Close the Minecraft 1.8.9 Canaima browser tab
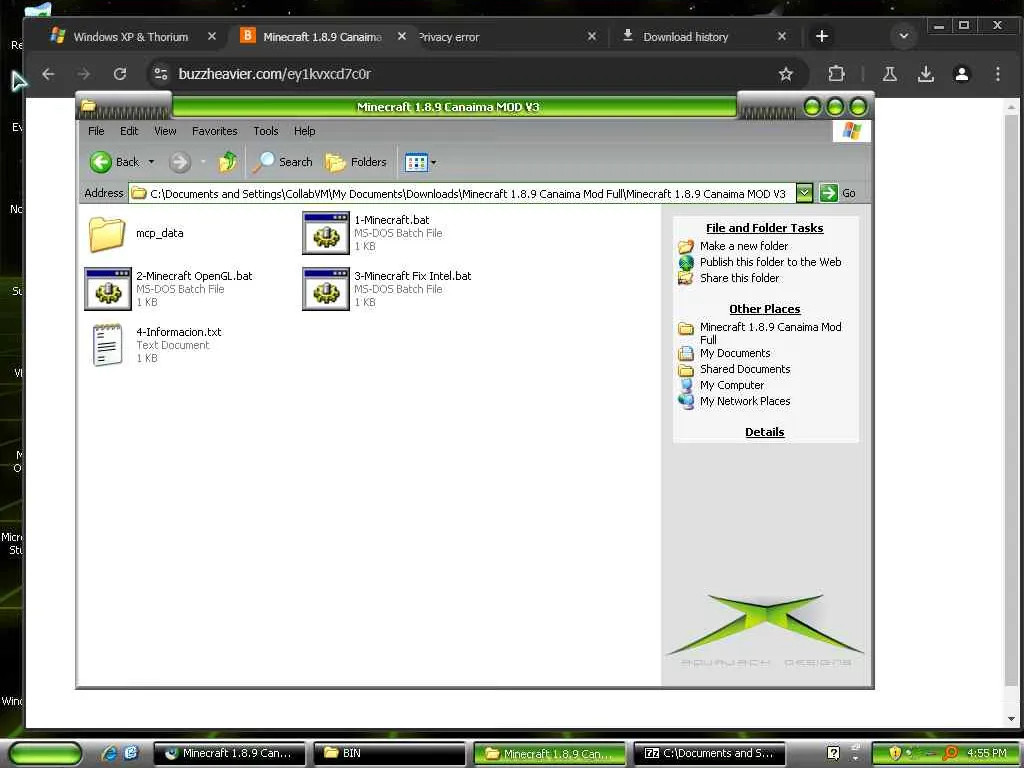Screen dimensions: 1024x768 pos(402,37)
